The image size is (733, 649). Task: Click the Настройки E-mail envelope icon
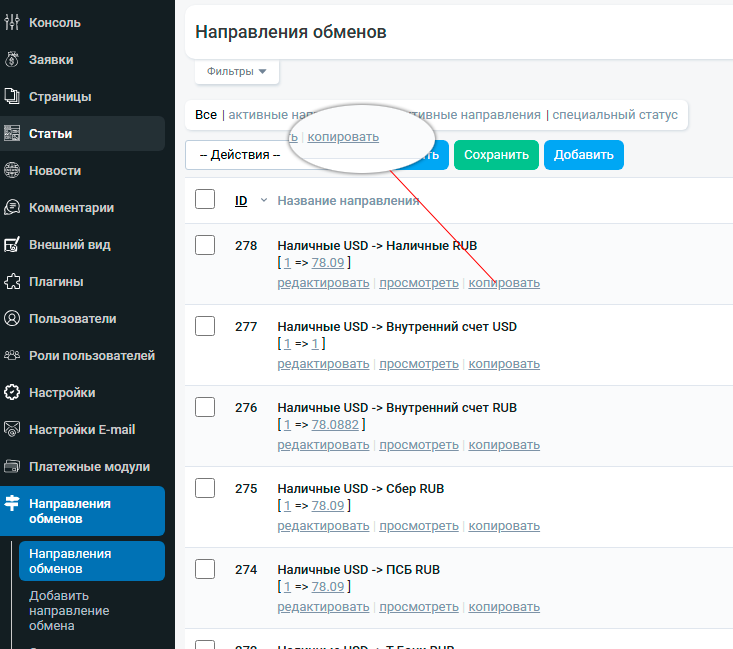click(12, 429)
